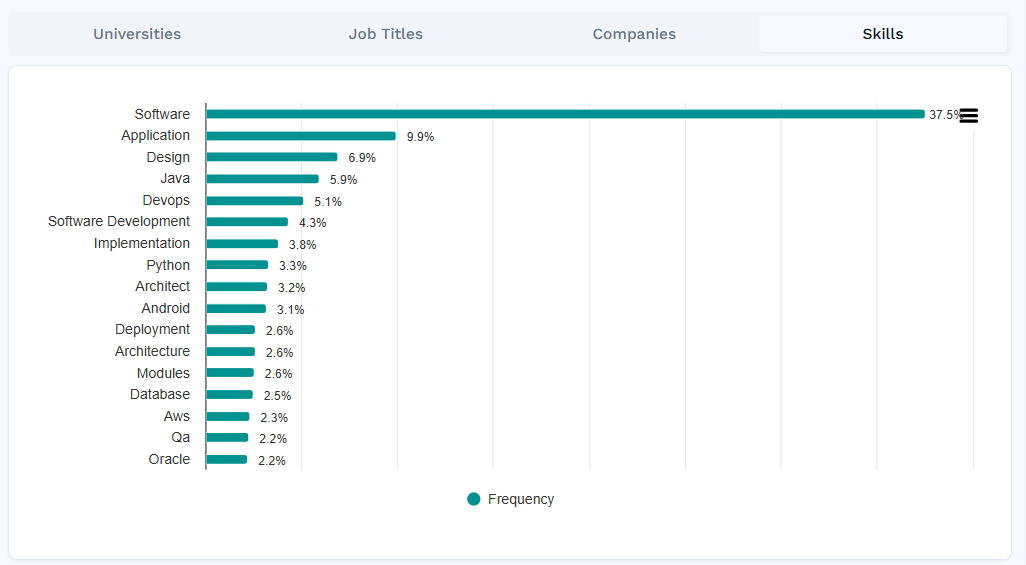The width and height of the screenshot is (1026, 565).
Task: Click the Software bar in chart
Action: 565,114
